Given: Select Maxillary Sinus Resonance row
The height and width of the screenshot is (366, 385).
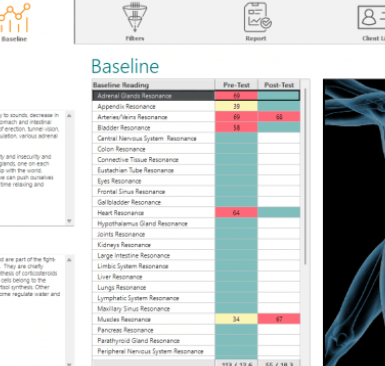Looking at the screenshot, I should [196, 309].
